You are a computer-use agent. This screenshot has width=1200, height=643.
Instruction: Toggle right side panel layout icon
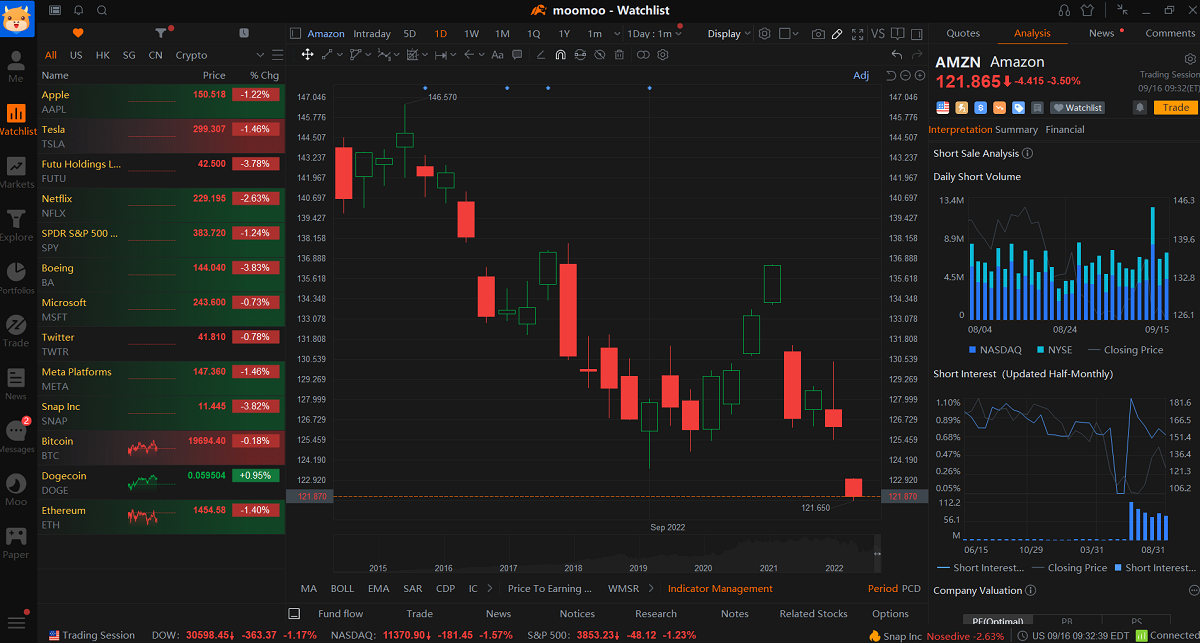pos(917,34)
